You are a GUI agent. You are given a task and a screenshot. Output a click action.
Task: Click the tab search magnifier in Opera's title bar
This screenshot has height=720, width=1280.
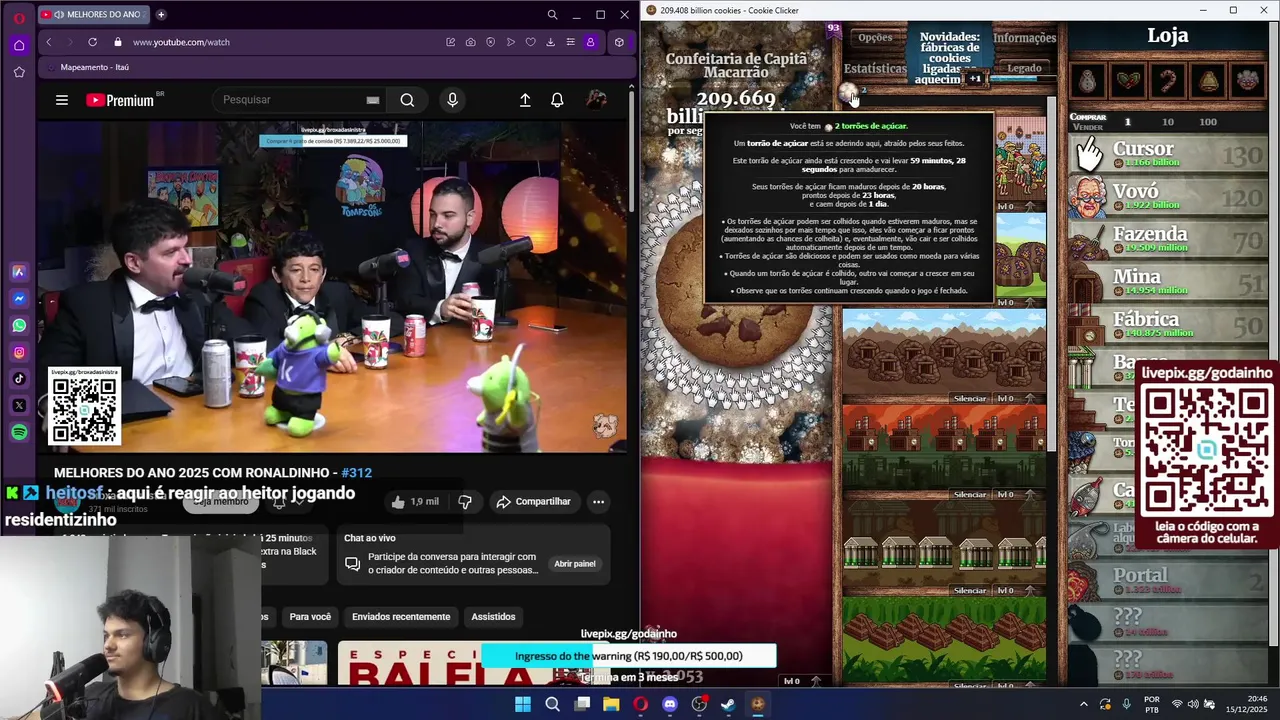click(x=552, y=15)
